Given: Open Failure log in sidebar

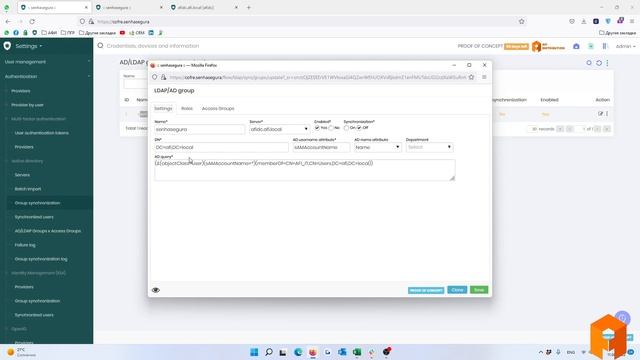Looking at the screenshot, I should click(25, 245).
